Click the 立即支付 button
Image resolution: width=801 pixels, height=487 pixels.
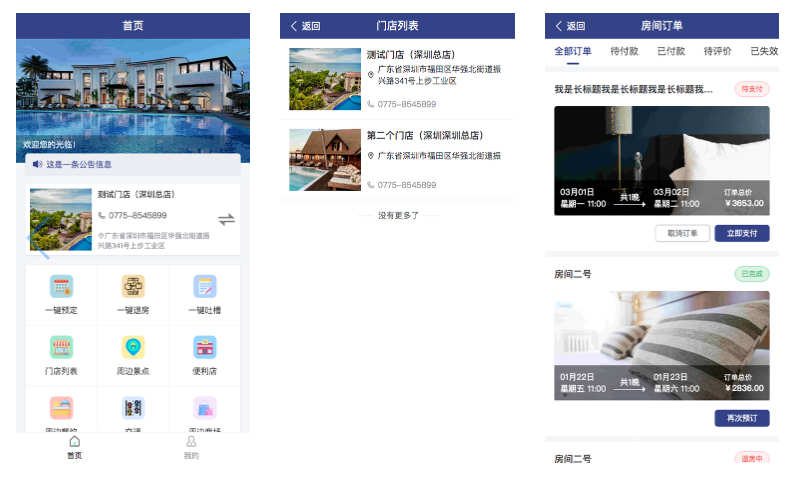pos(742,233)
